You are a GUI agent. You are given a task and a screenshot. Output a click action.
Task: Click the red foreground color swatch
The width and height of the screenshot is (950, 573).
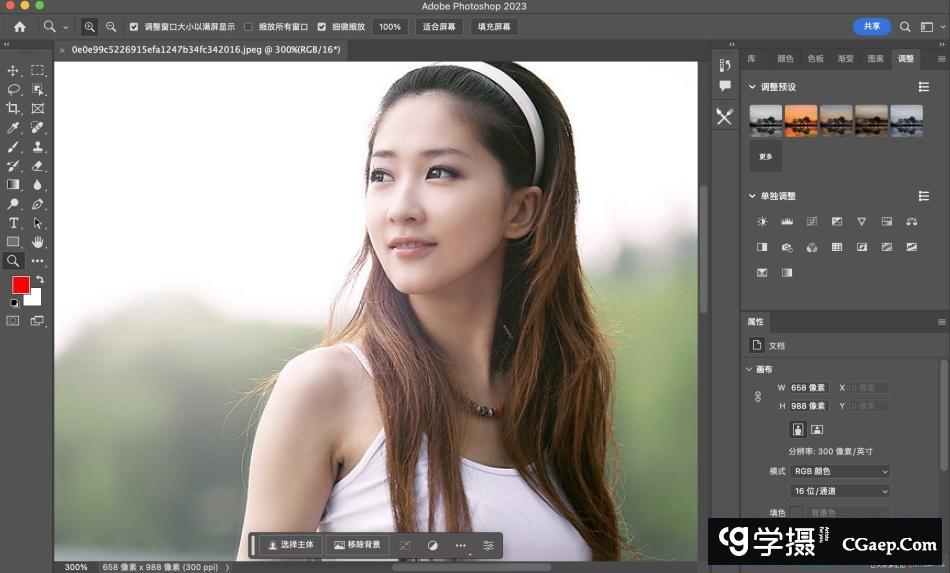click(x=21, y=285)
